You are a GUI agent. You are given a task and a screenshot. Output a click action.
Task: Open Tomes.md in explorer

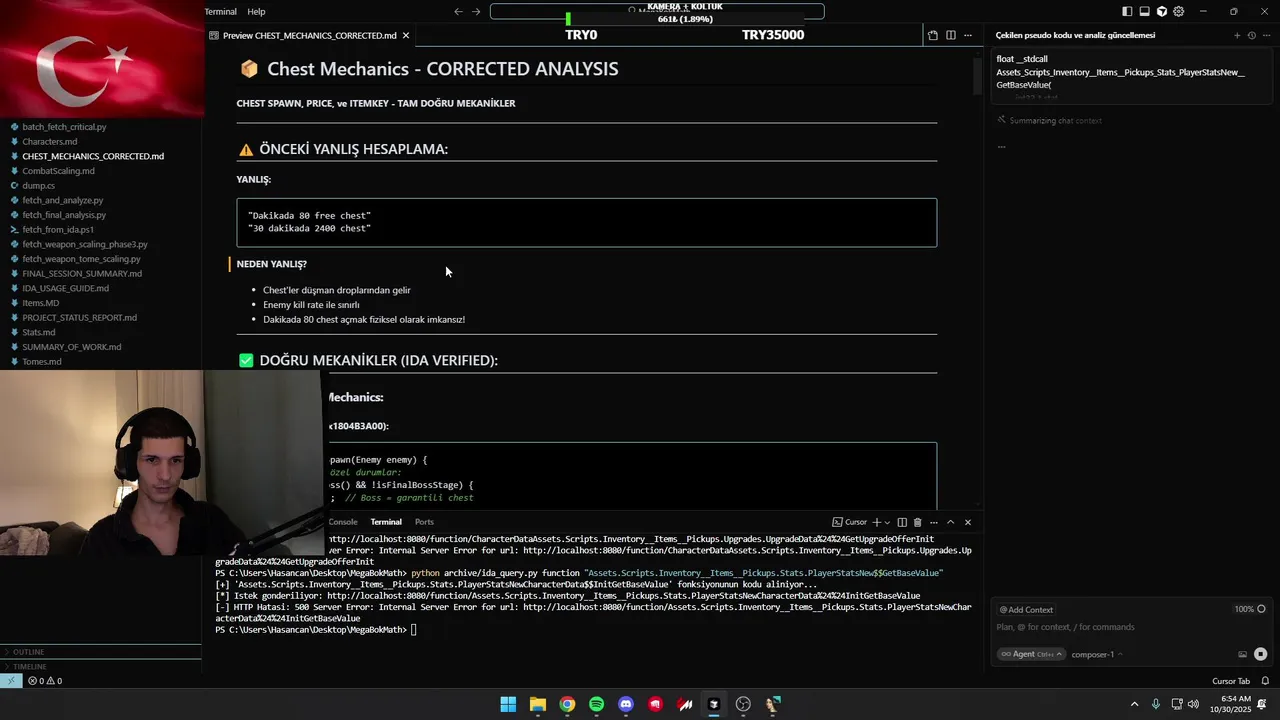pos(42,362)
